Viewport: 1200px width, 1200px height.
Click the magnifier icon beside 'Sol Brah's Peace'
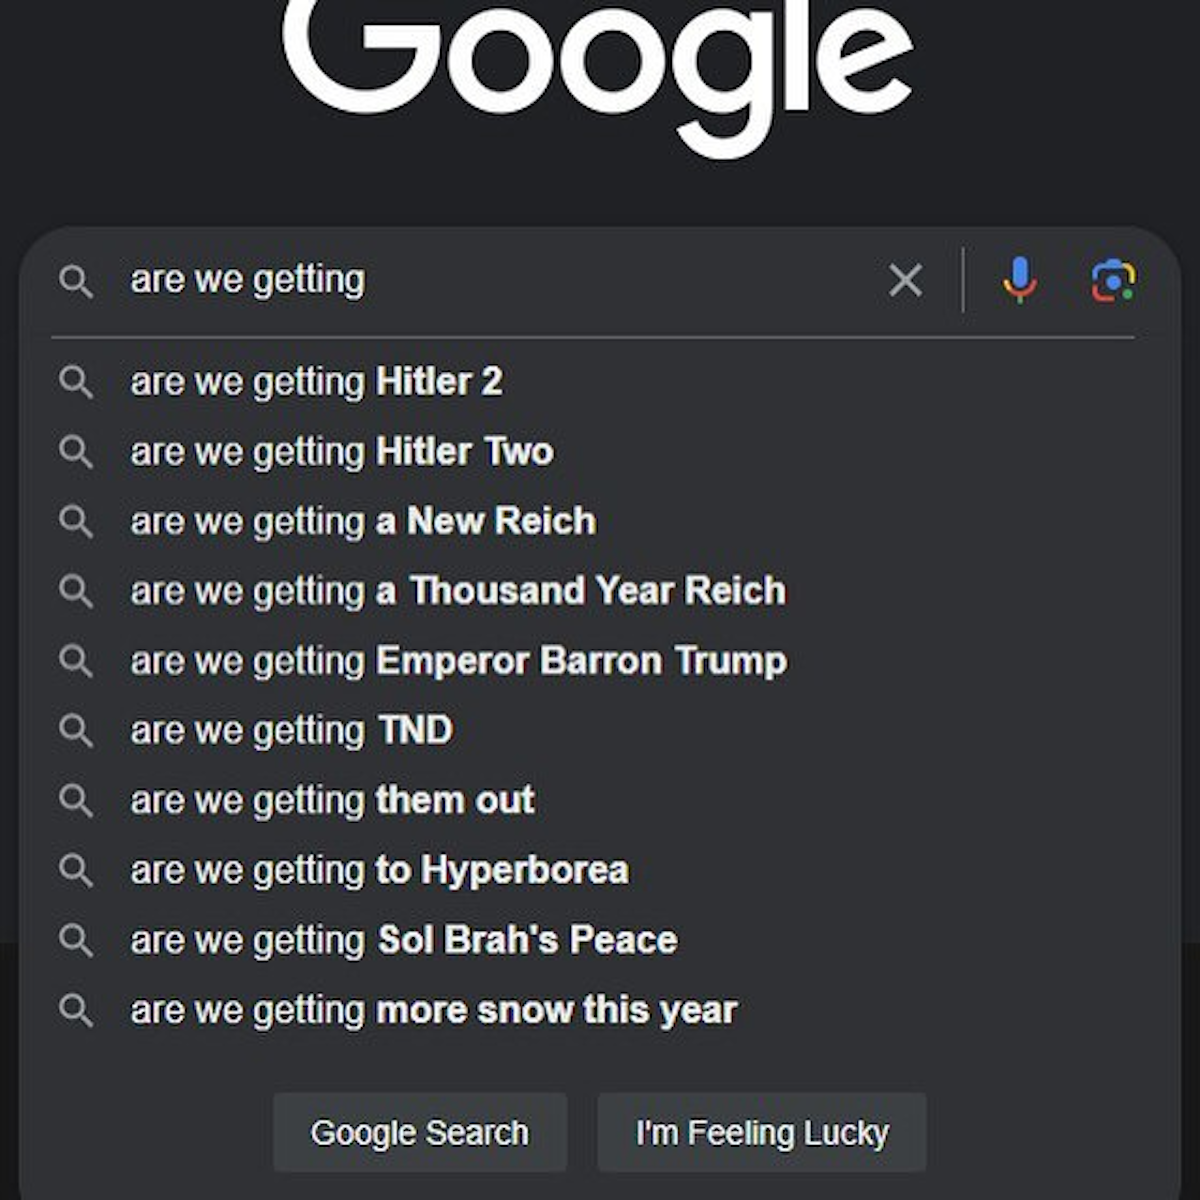click(x=76, y=940)
